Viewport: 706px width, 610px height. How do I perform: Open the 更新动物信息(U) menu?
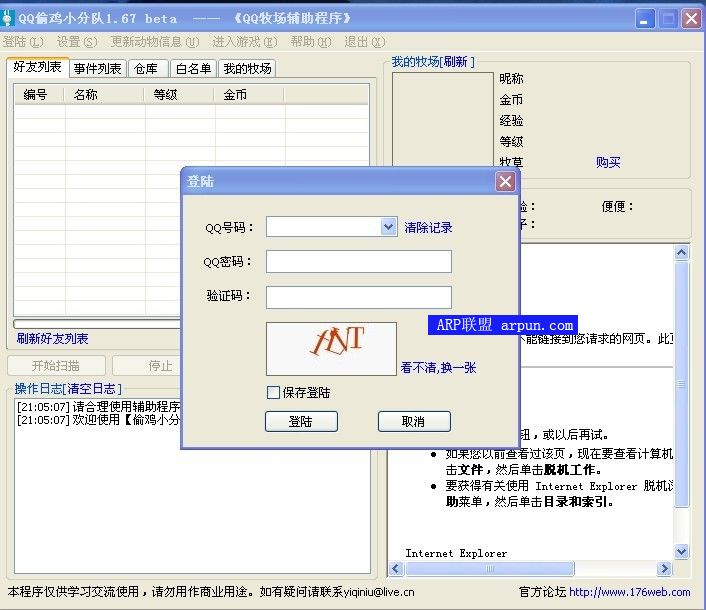tap(155, 42)
